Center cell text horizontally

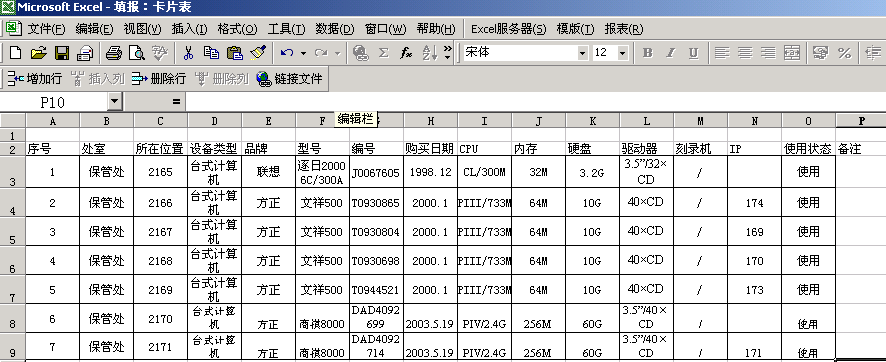point(745,53)
